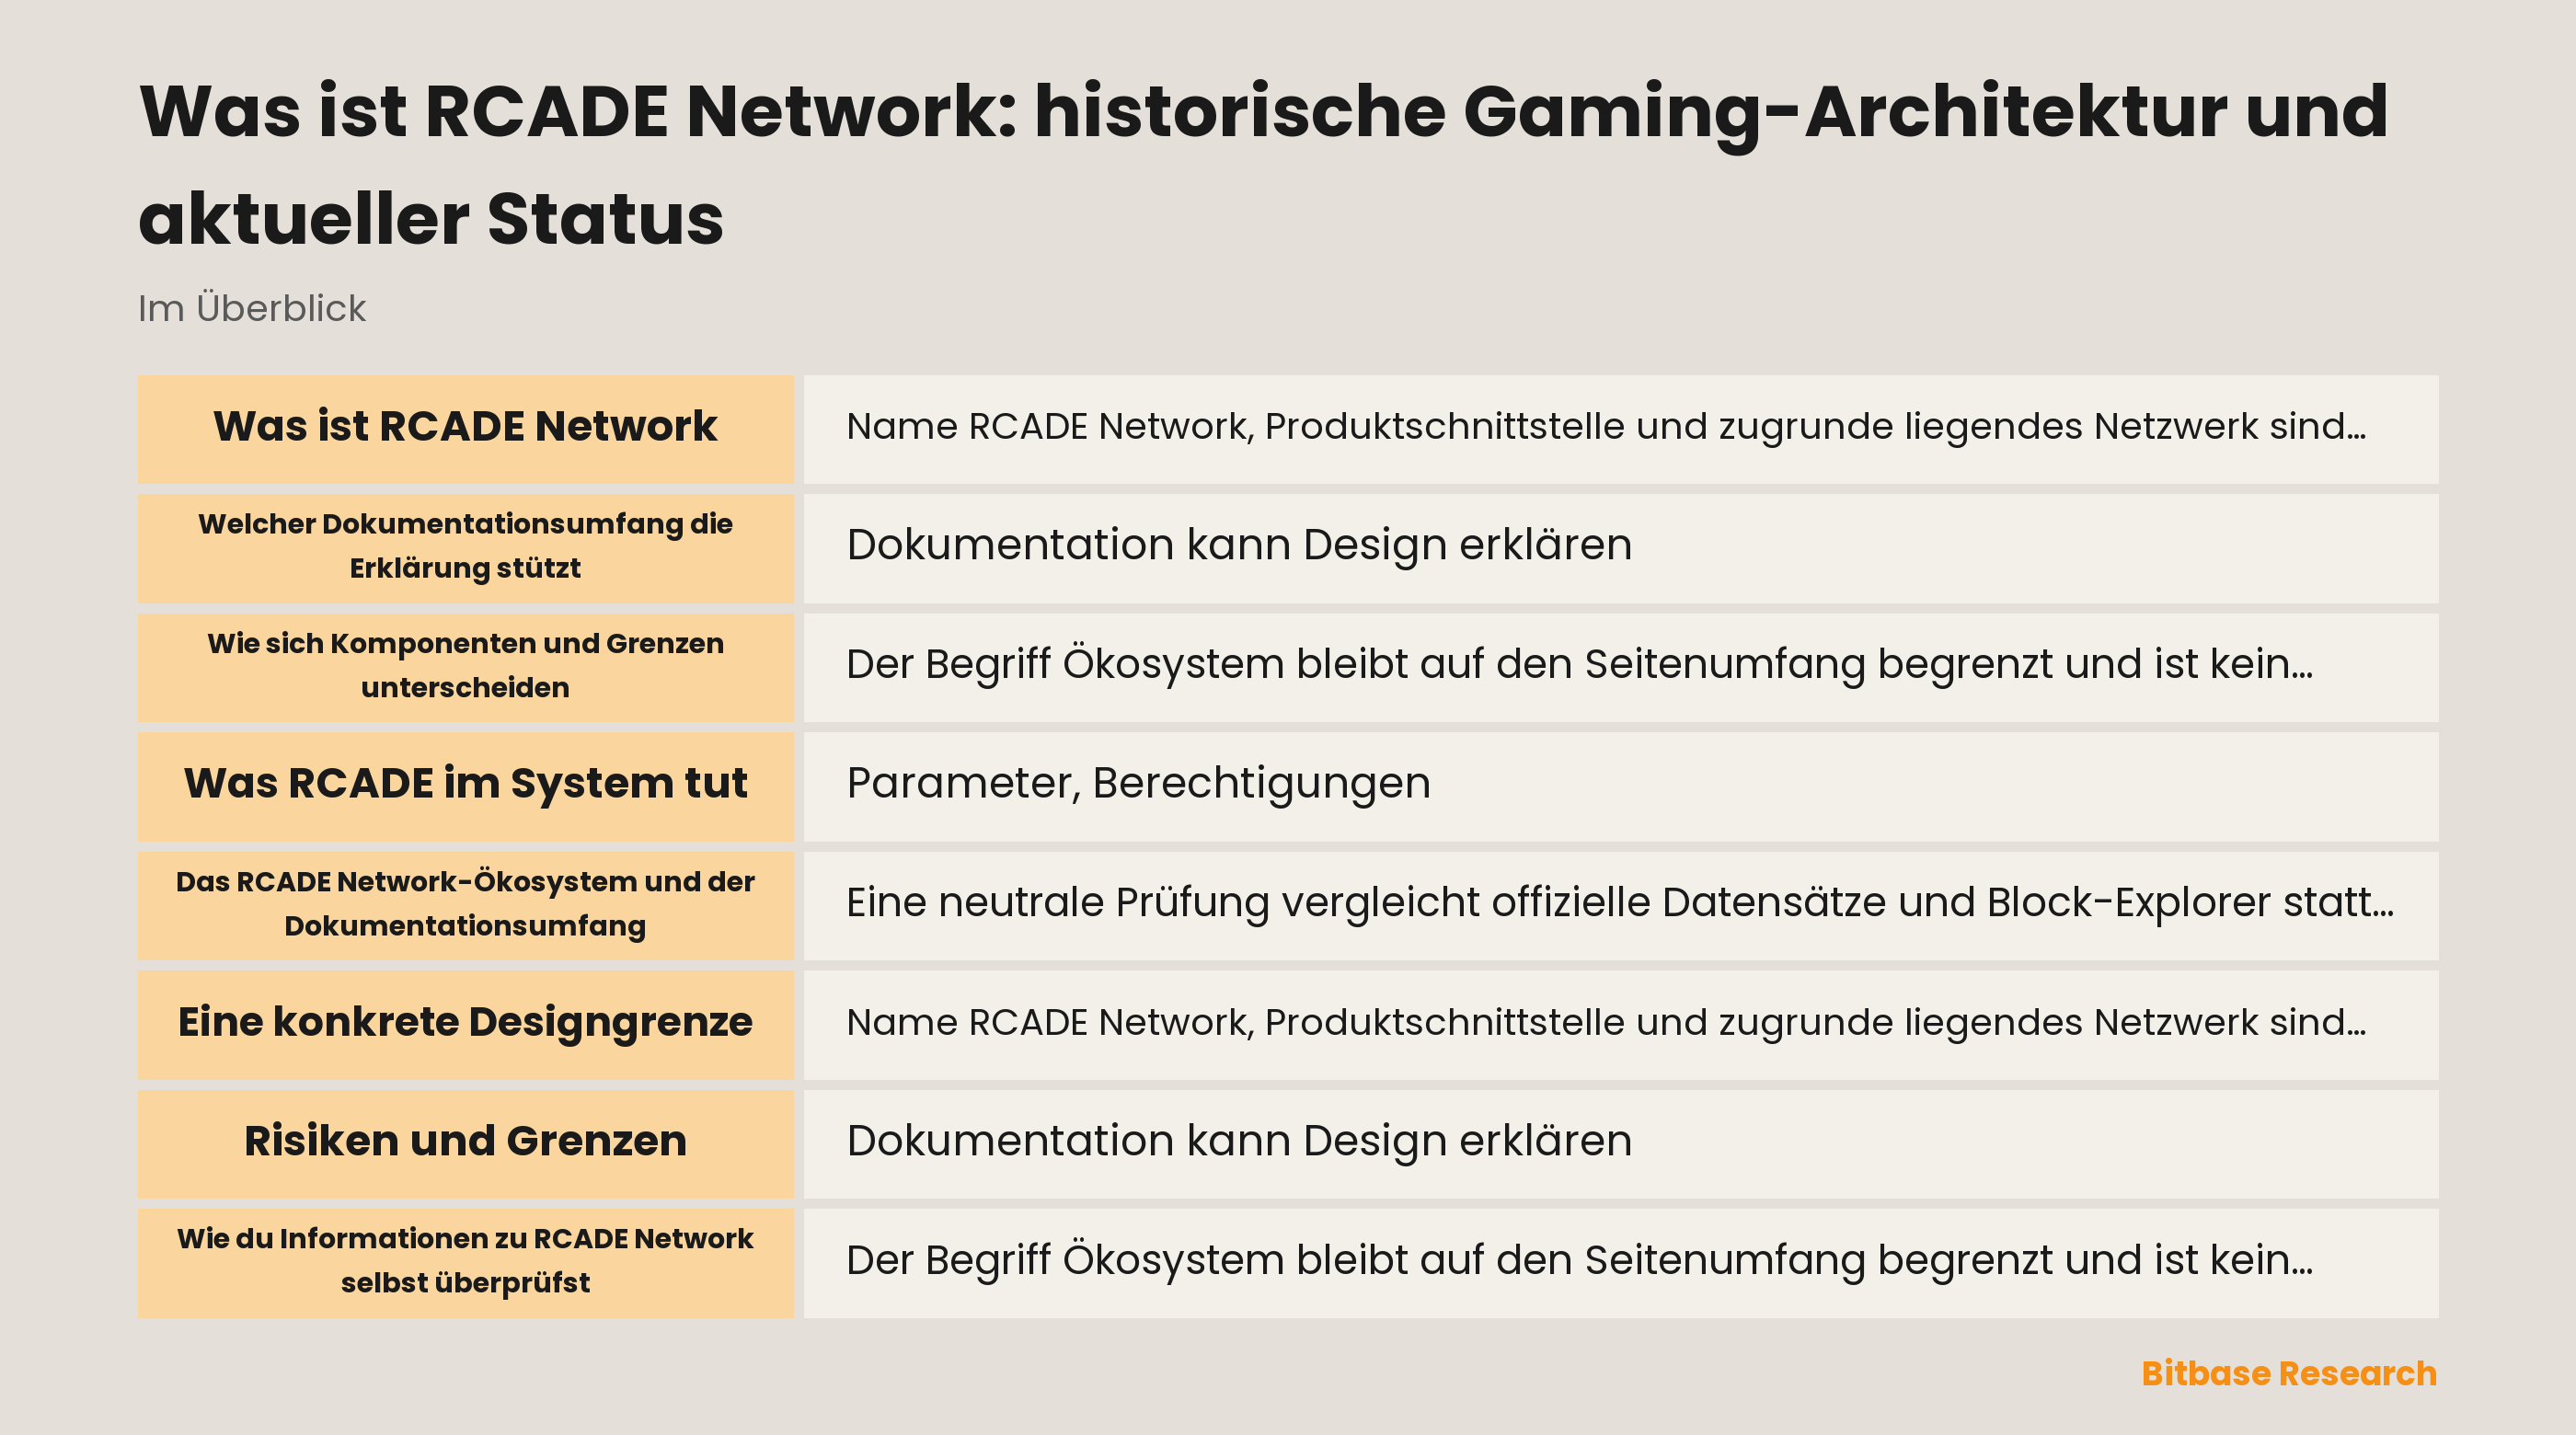Select the 'Der Begriff Ökosystem' cell beside 'Wie du Informationen'
The height and width of the screenshot is (1435, 2576).
pos(1620,1262)
